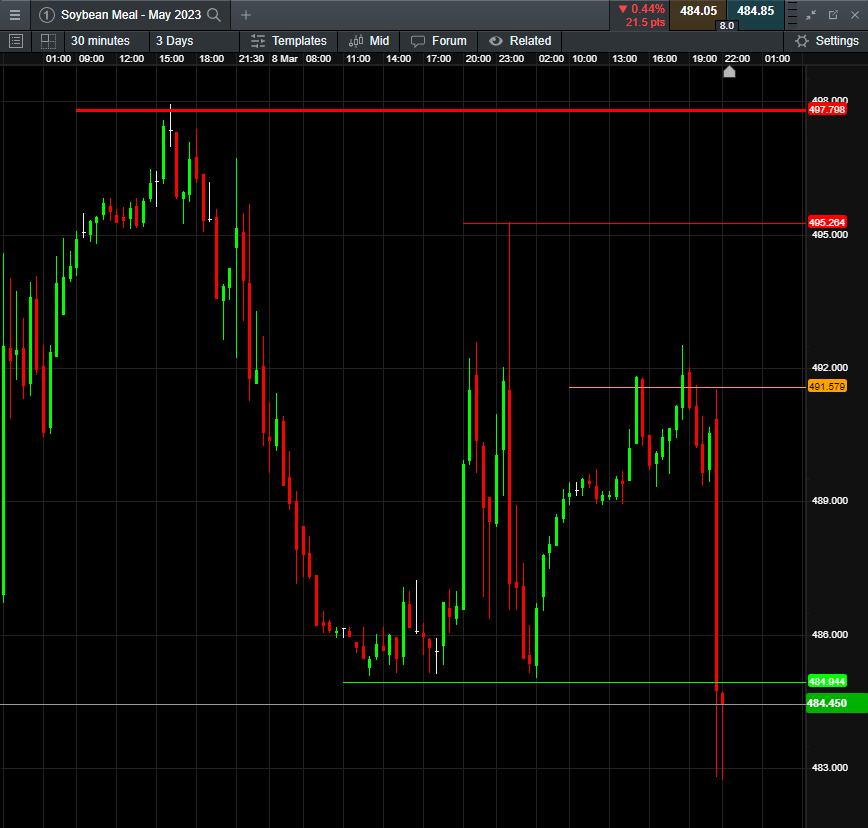Open the 30 minutes interval dropdown
Screen dimensions: 868x828
[106, 41]
